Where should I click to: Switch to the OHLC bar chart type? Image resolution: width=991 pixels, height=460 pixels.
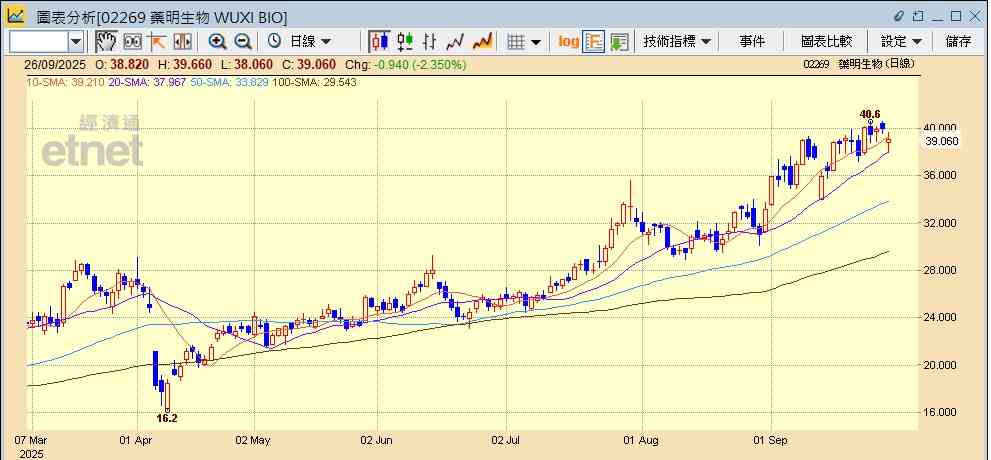430,42
